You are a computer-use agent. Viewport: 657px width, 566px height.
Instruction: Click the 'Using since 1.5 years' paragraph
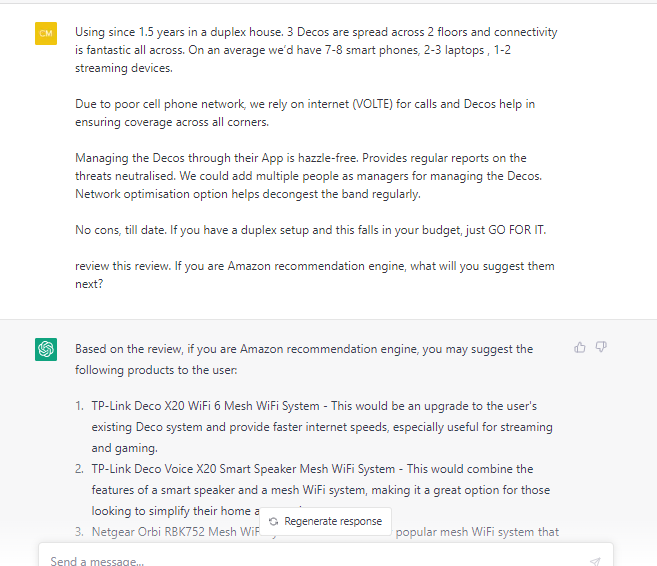315,50
